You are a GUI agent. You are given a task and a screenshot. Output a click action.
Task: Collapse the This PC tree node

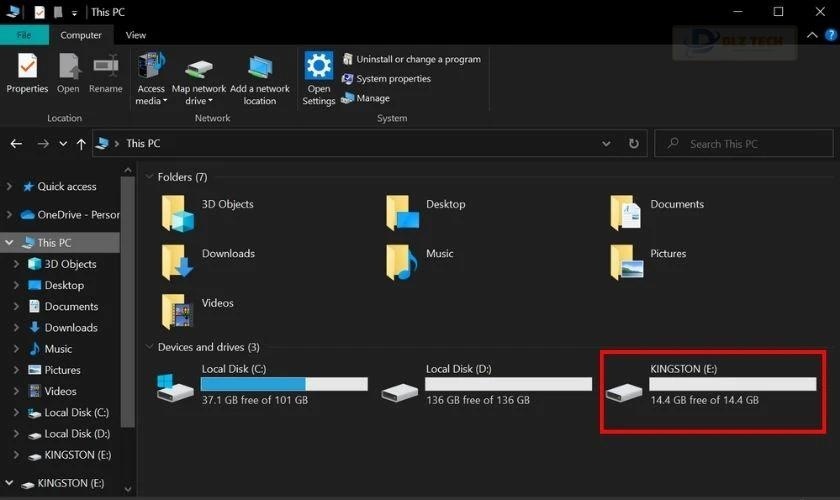click(x=10, y=243)
